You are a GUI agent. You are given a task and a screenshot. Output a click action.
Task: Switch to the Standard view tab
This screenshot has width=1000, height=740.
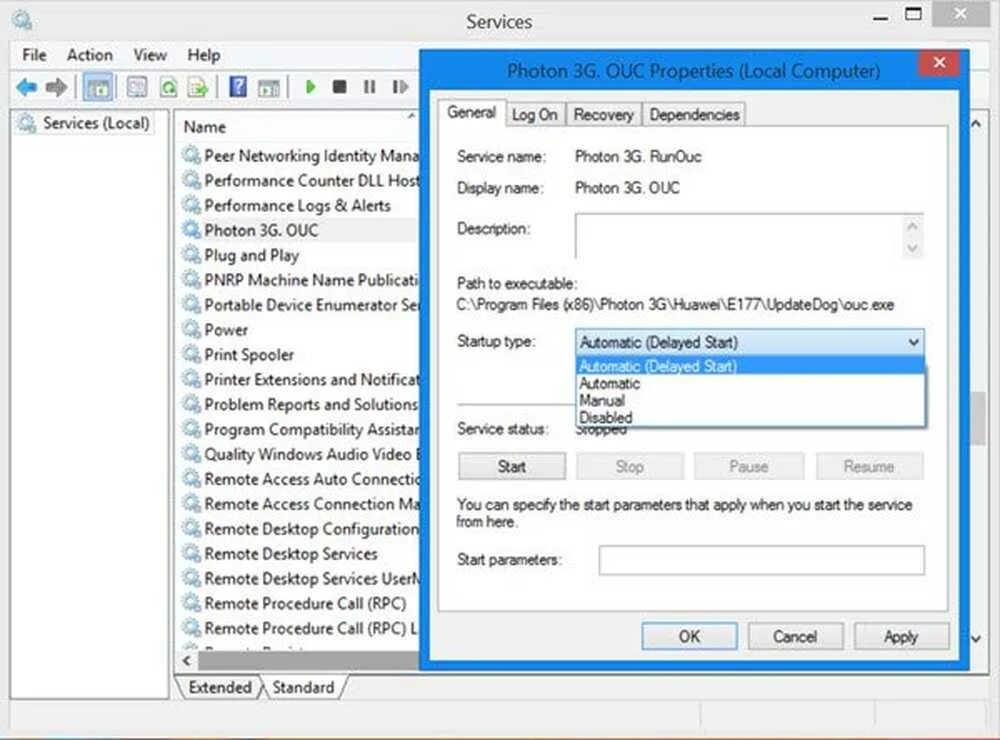tap(304, 687)
